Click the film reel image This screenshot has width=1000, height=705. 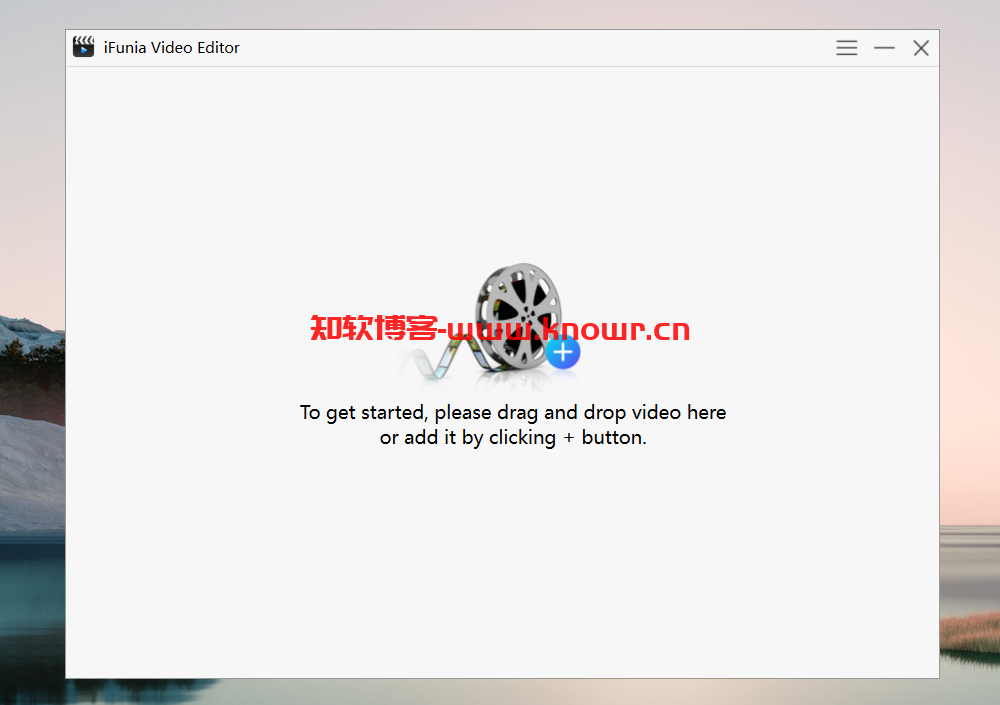(x=518, y=317)
